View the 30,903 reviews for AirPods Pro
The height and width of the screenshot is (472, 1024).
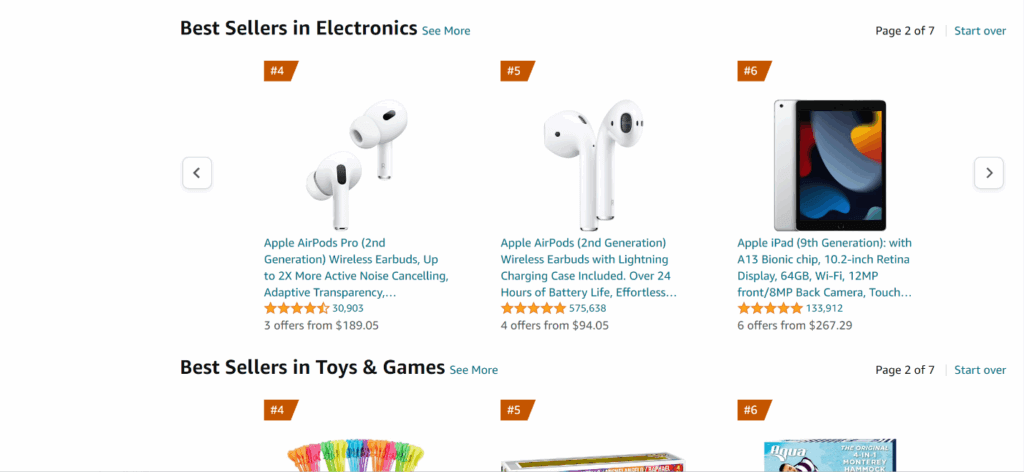pos(348,308)
